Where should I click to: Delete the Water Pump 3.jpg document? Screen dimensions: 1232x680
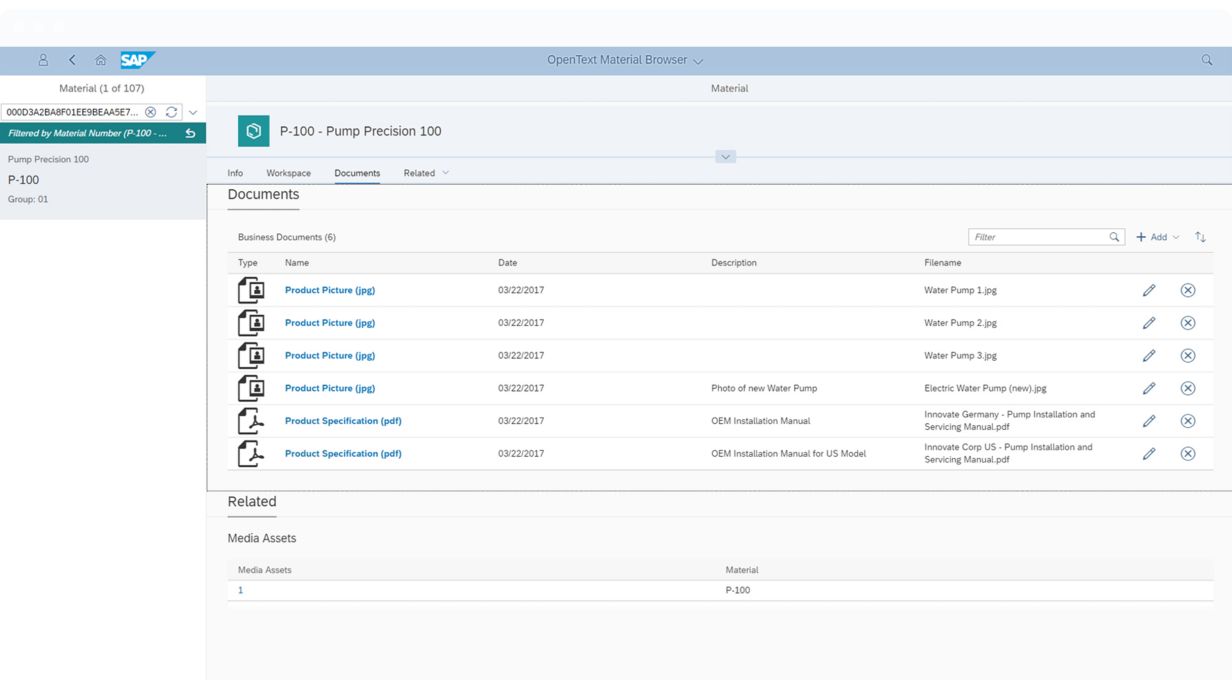(1187, 355)
